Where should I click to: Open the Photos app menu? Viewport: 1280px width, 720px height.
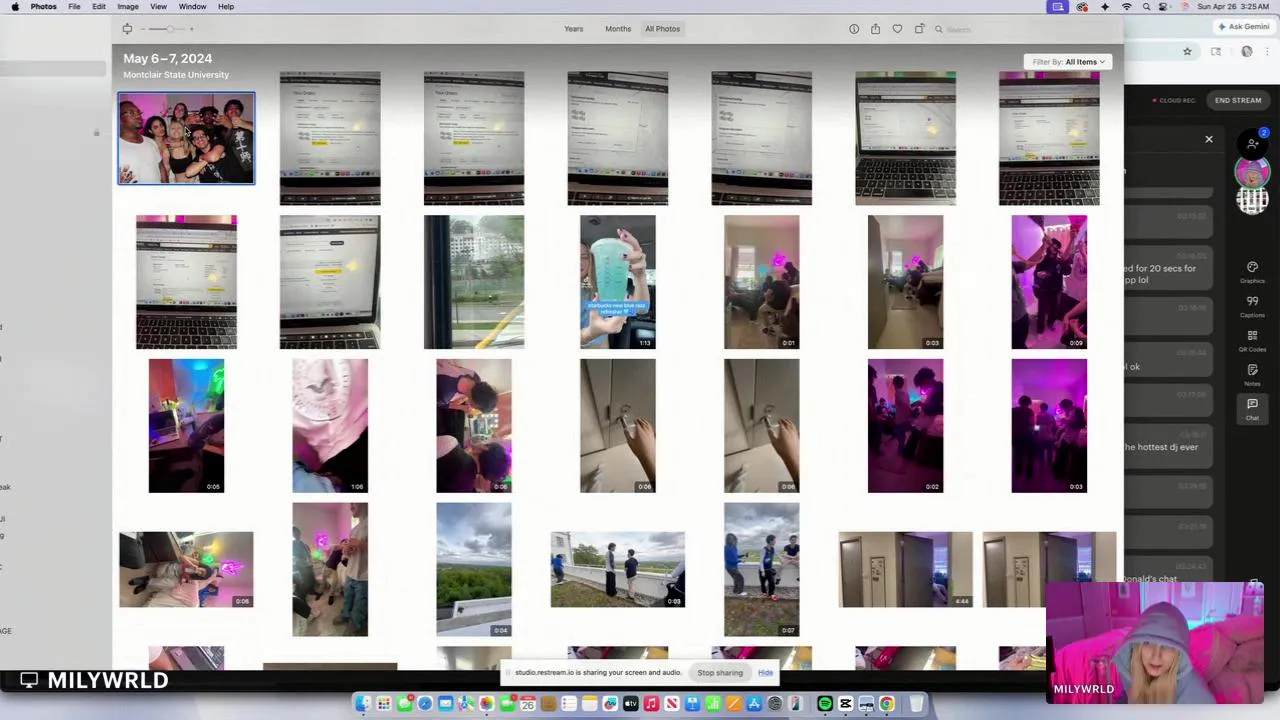43,7
